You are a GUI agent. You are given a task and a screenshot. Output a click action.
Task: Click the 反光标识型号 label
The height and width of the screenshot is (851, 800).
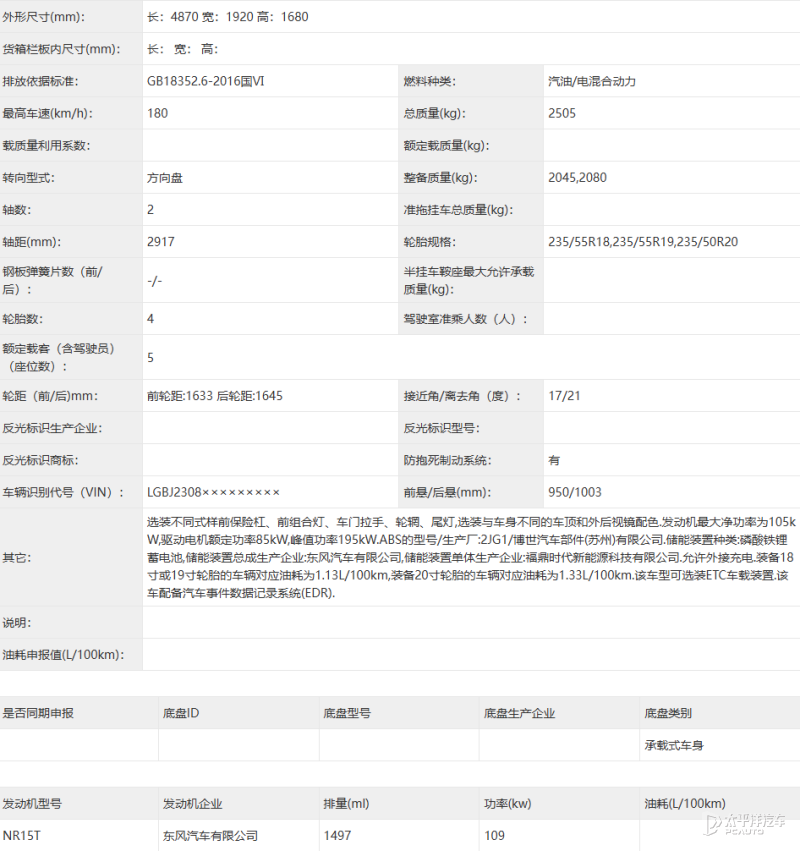coord(441,428)
